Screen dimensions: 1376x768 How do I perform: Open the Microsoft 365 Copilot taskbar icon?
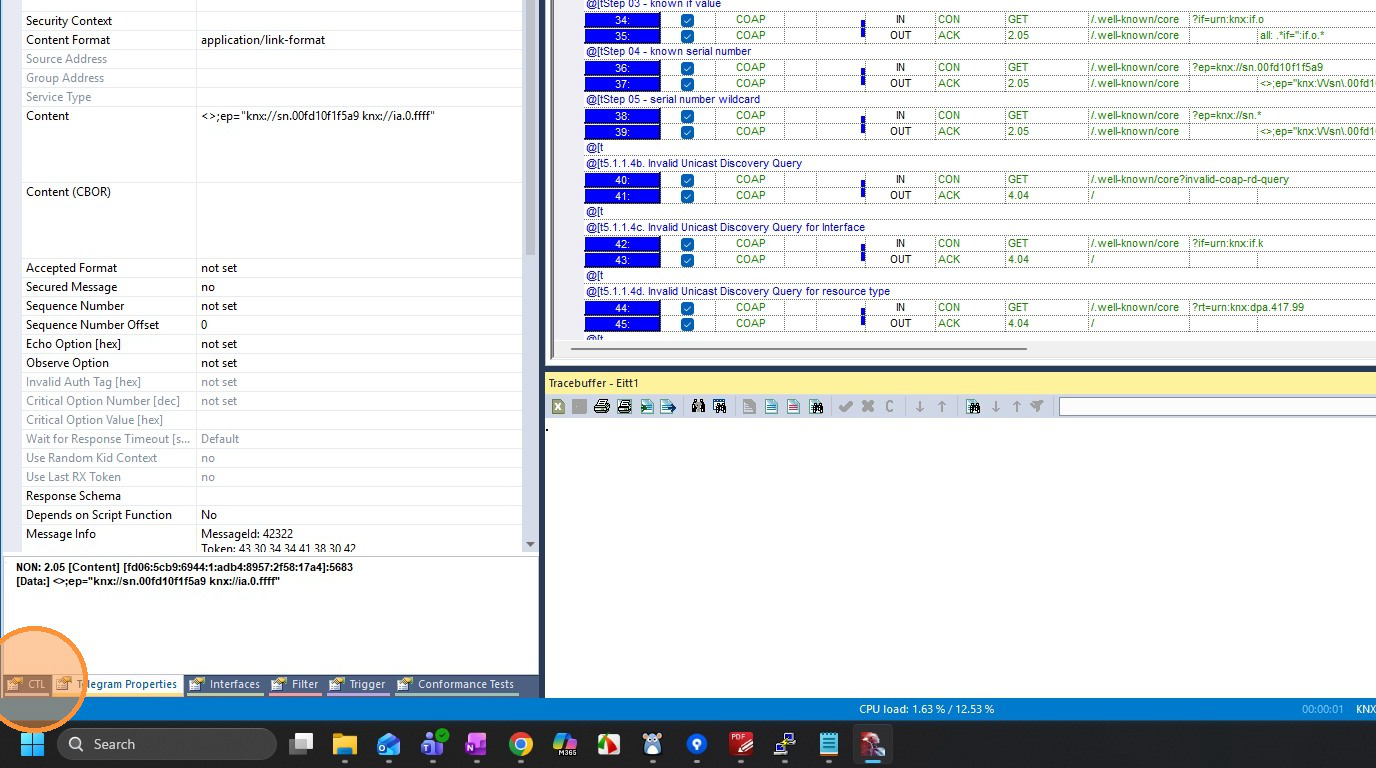coord(565,744)
